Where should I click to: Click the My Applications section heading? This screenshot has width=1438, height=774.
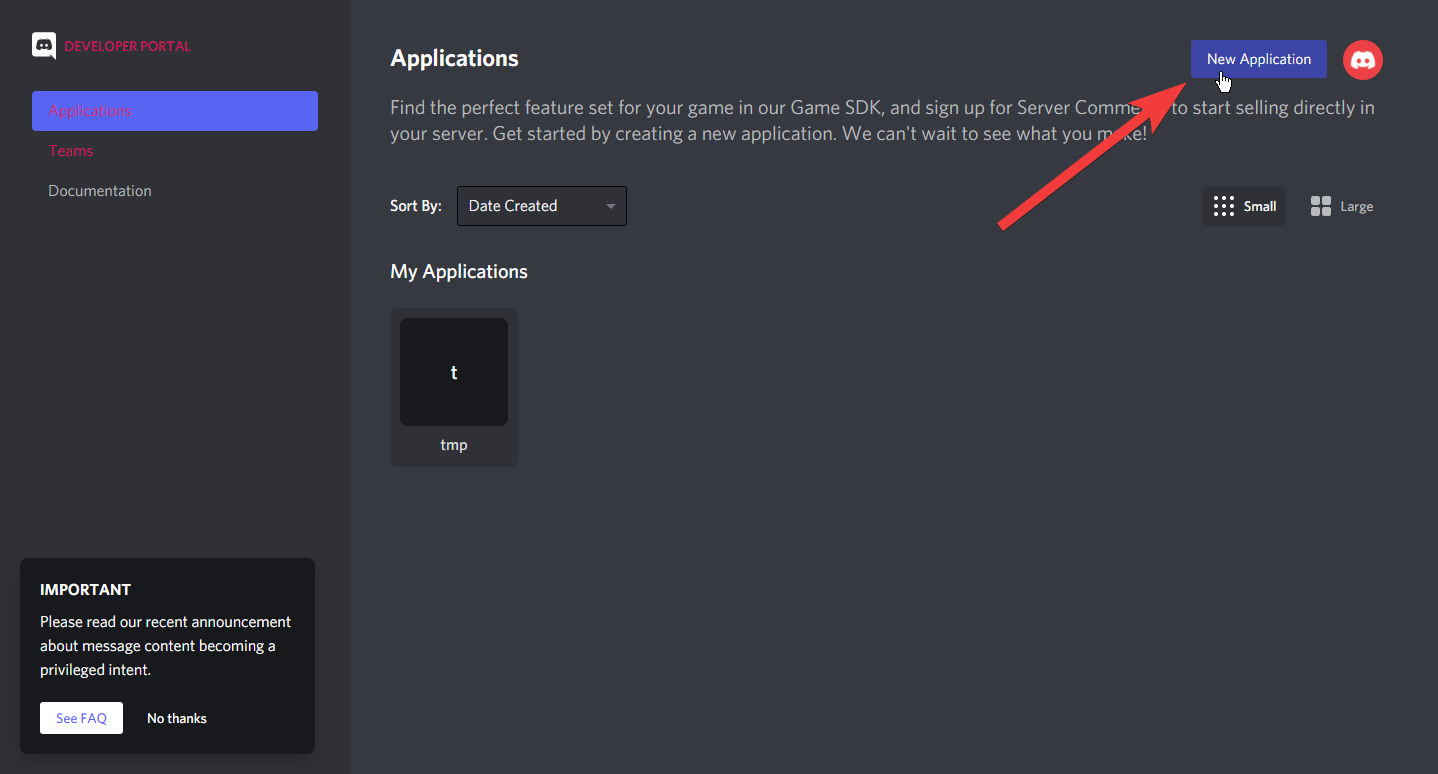(459, 272)
